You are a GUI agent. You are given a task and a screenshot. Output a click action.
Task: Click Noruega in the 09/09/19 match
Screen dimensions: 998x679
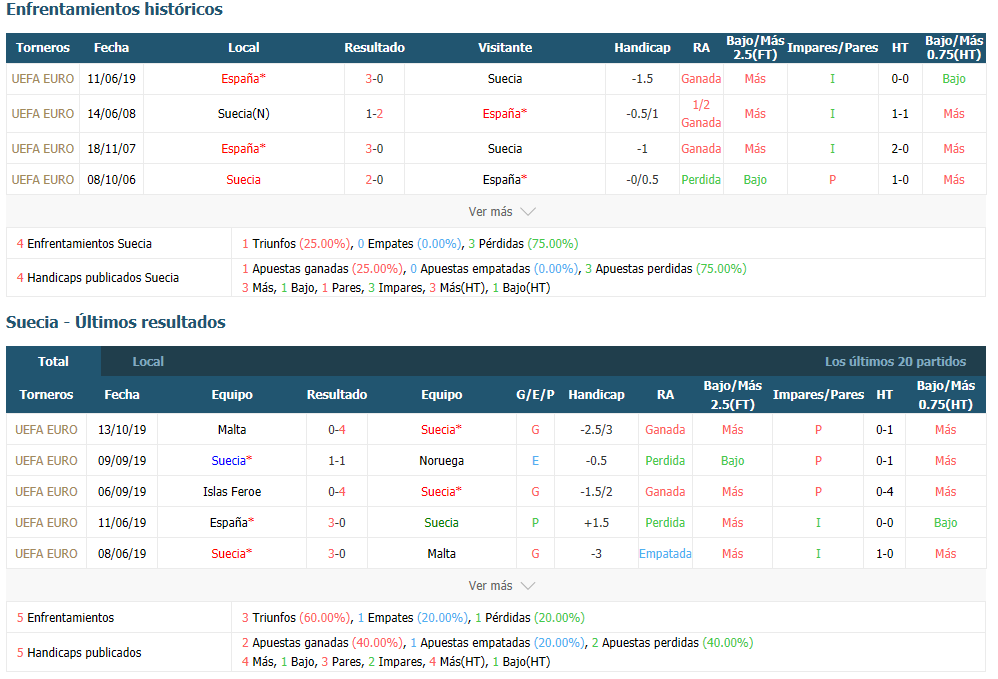pos(441,461)
